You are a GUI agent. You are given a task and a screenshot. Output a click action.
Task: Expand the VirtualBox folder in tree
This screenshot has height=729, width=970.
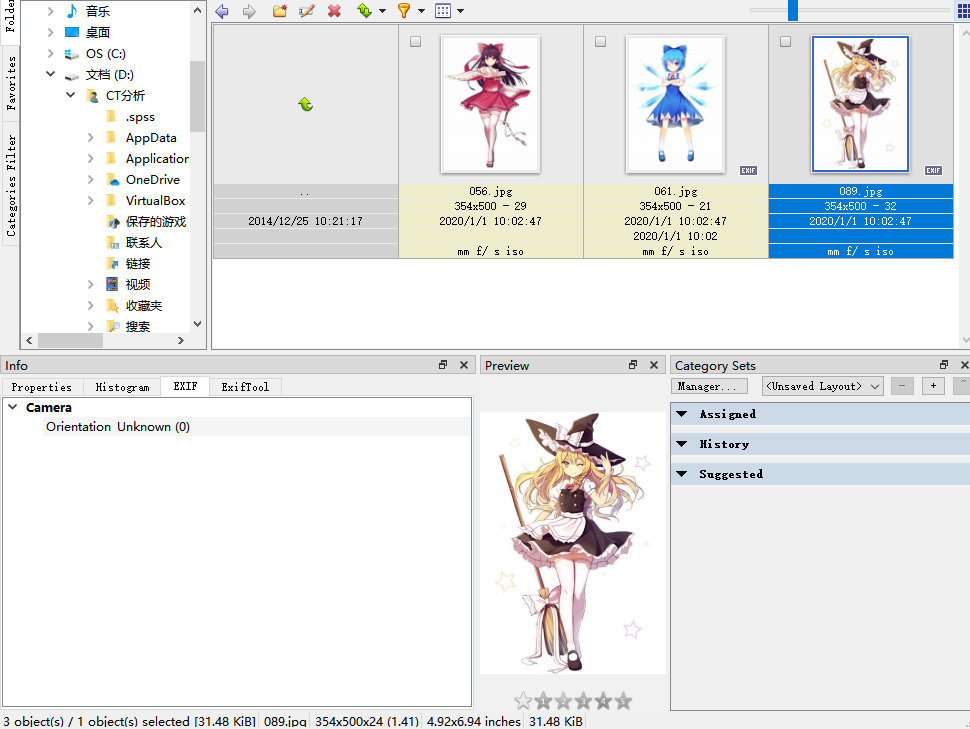pos(91,201)
